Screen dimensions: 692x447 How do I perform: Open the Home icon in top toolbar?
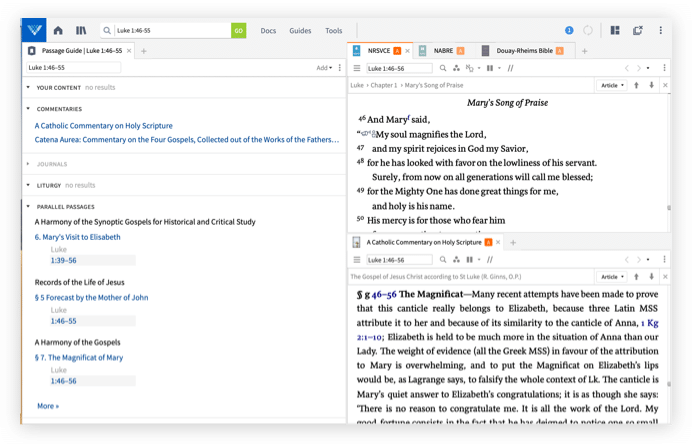coord(58,30)
